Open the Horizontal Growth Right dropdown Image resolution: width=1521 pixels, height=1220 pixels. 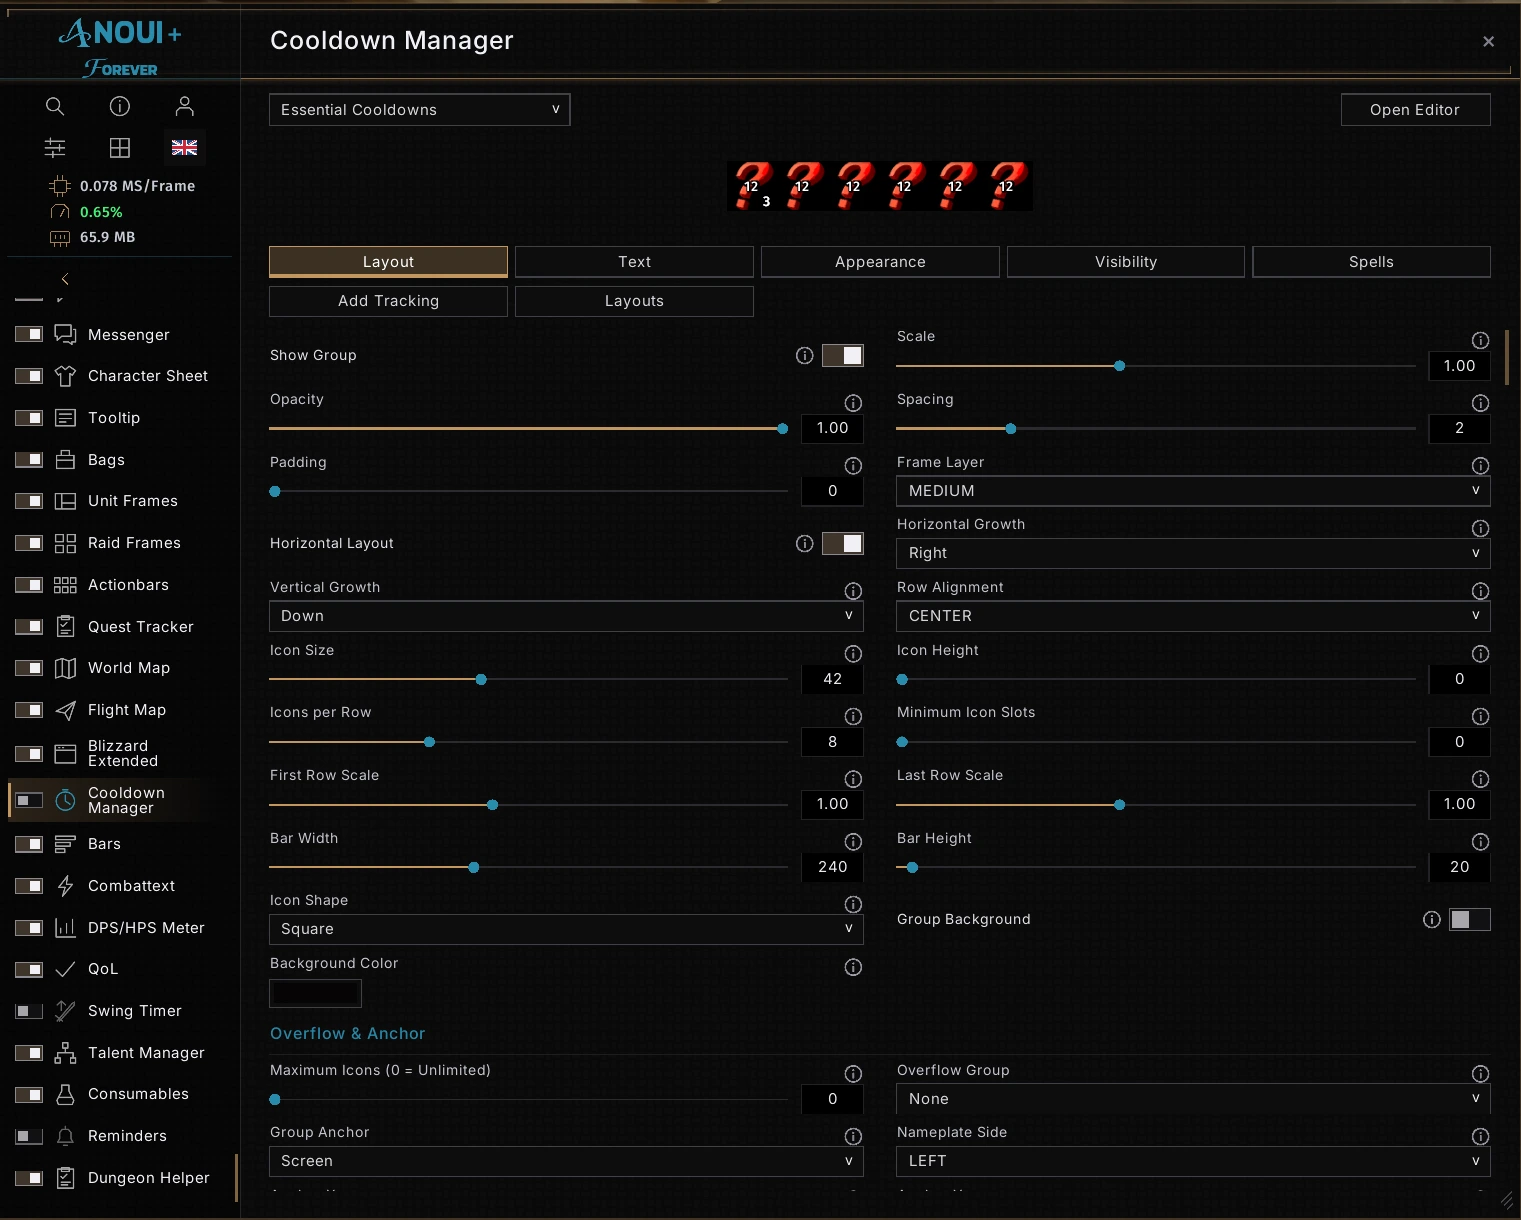tap(1193, 553)
